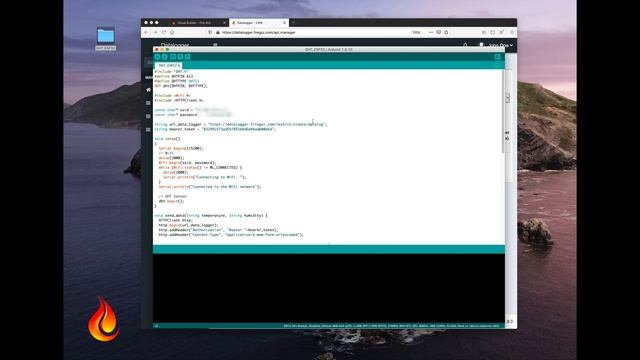Click the Firefox tracking protection shield
640x360 pixels.
pos(210,32)
